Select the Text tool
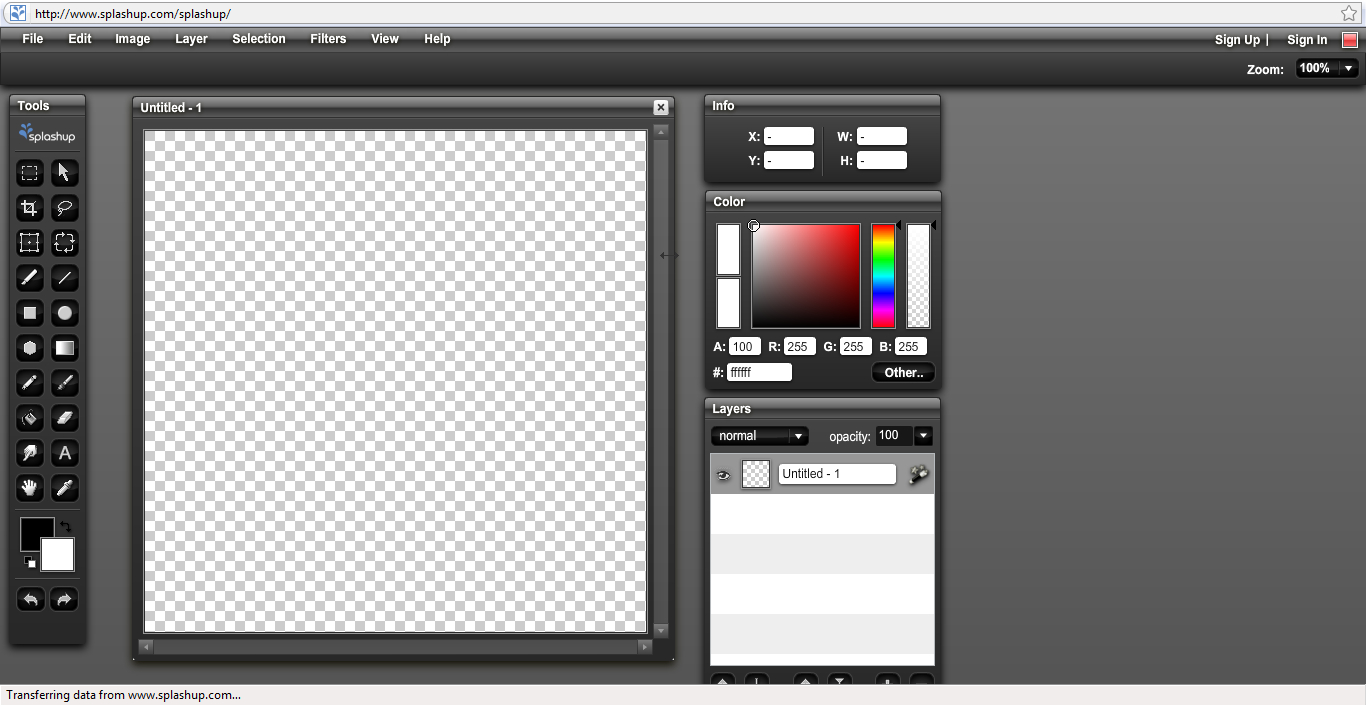1366x706 pixels. pyautogui.click(x=65, y=453)
